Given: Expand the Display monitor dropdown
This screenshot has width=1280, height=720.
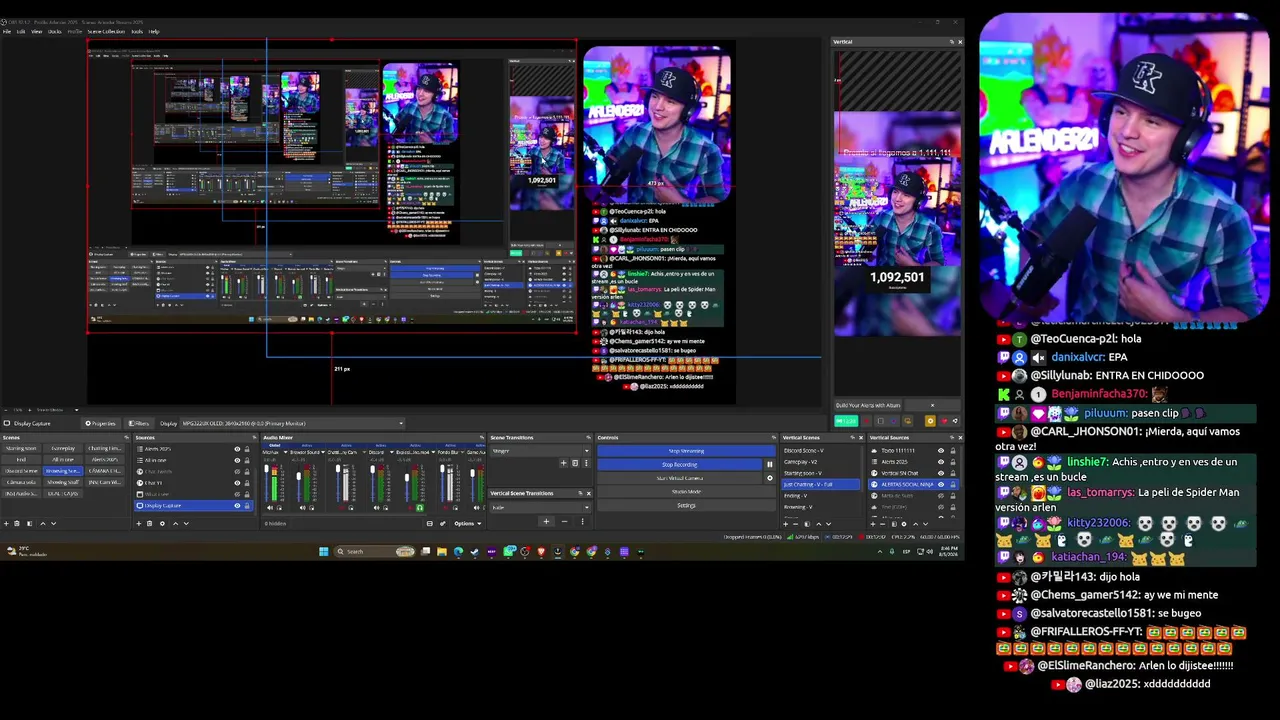Looking at the screenshot, I should tap(292, 423).
